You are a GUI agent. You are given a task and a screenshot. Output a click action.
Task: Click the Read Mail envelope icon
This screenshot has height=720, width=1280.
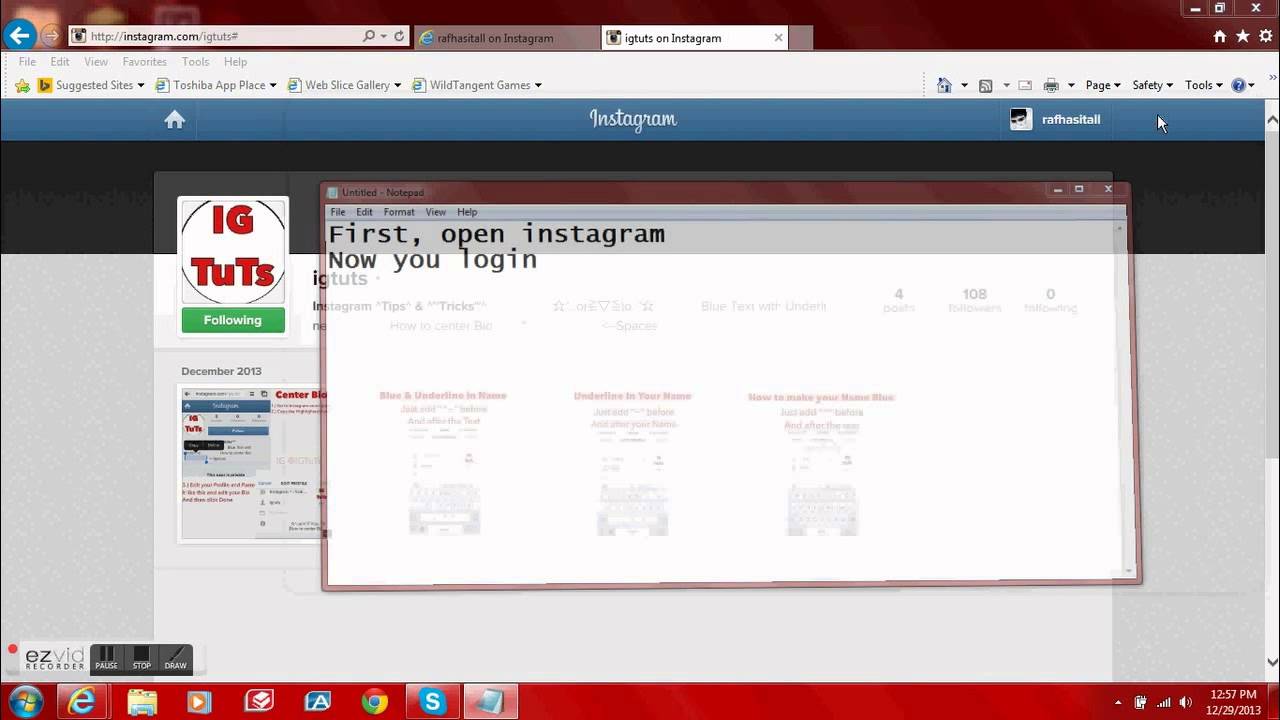click(x=1025, y=85)
